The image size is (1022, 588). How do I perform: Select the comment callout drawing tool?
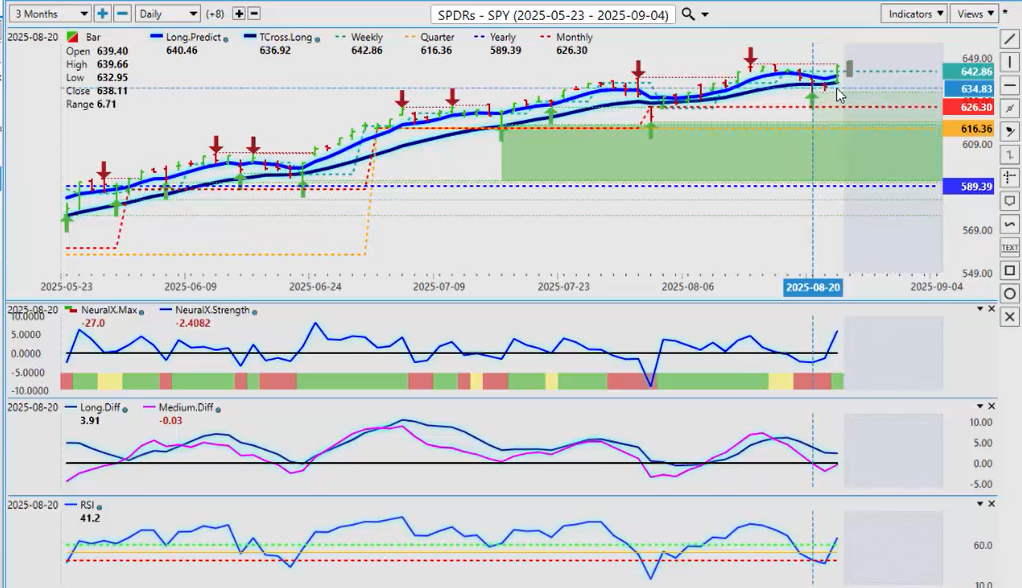1009,201
